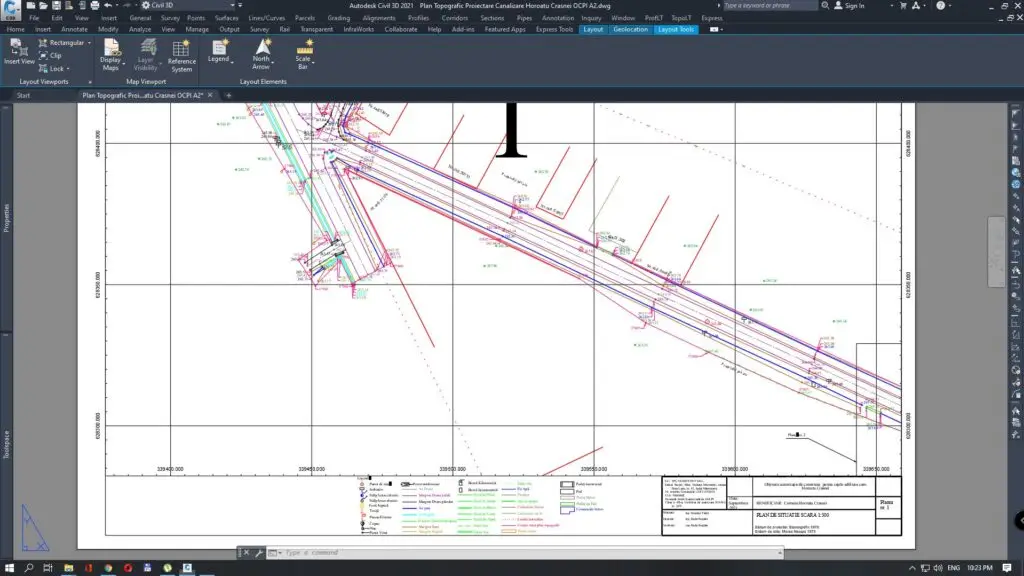Click the navigation bar slider on right edge
This screenshot has height=576, width=1024.
pos(996,251)
